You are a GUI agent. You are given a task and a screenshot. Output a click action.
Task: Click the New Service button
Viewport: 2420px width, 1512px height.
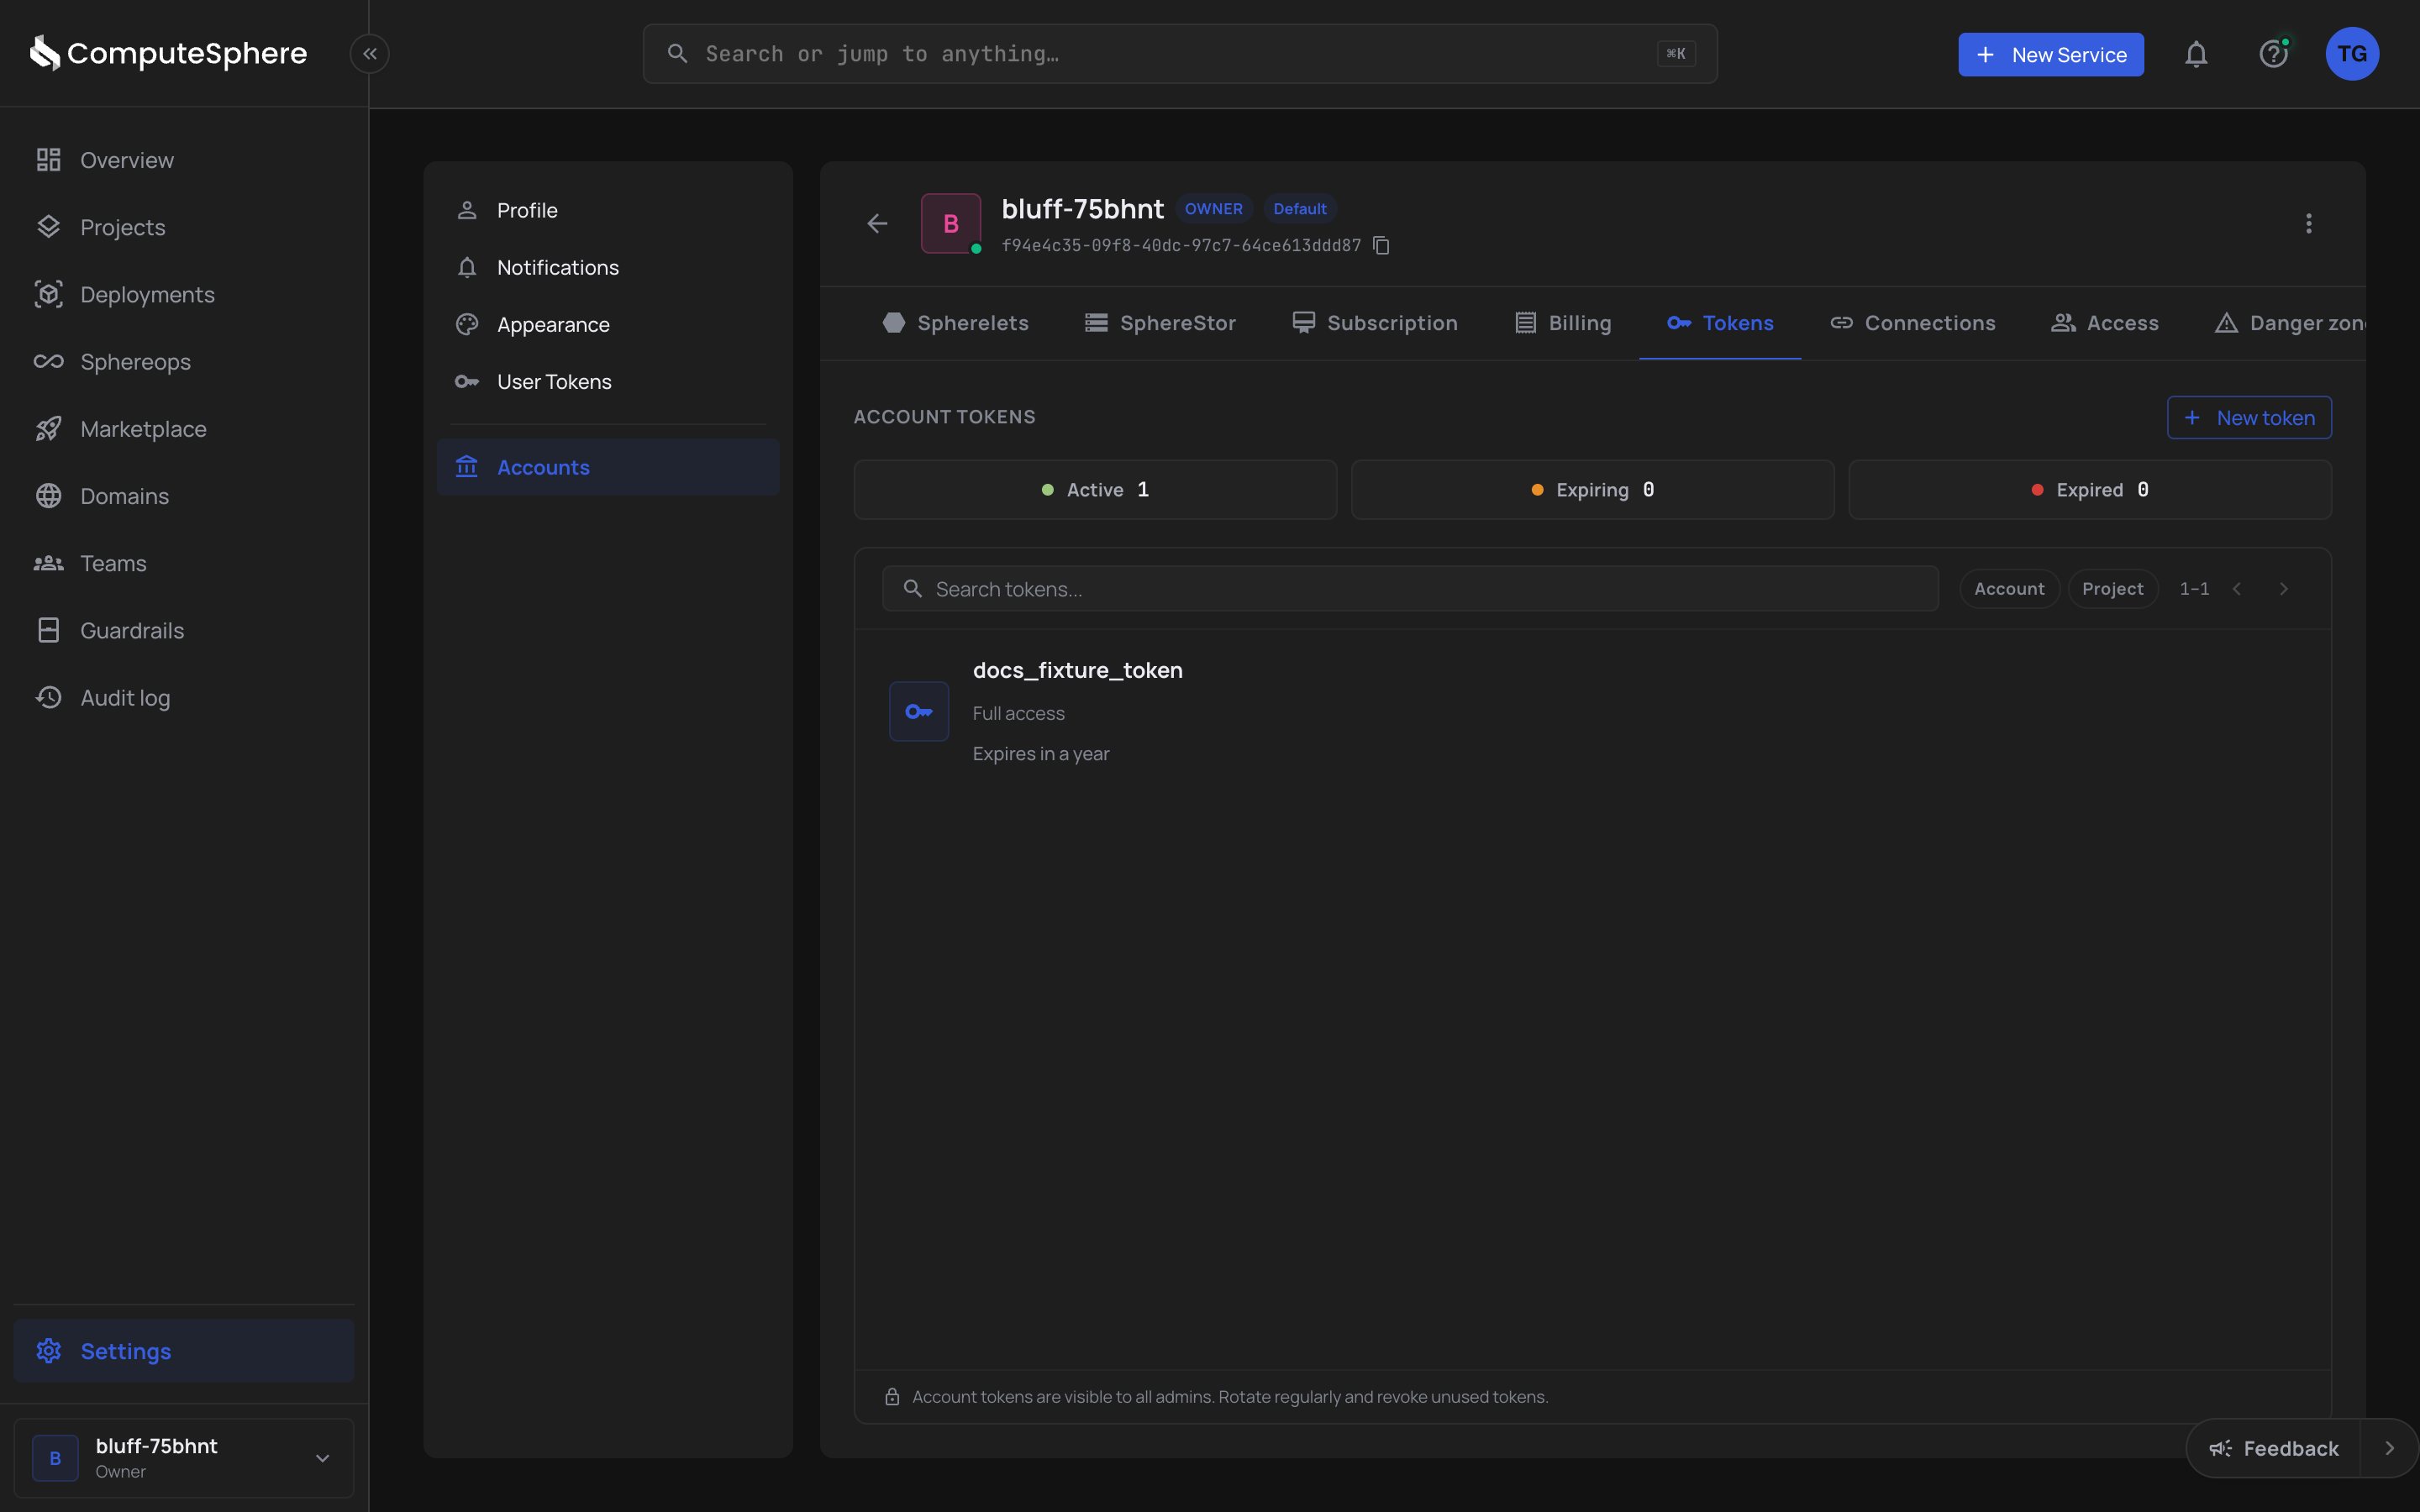tap(2050, 54)
